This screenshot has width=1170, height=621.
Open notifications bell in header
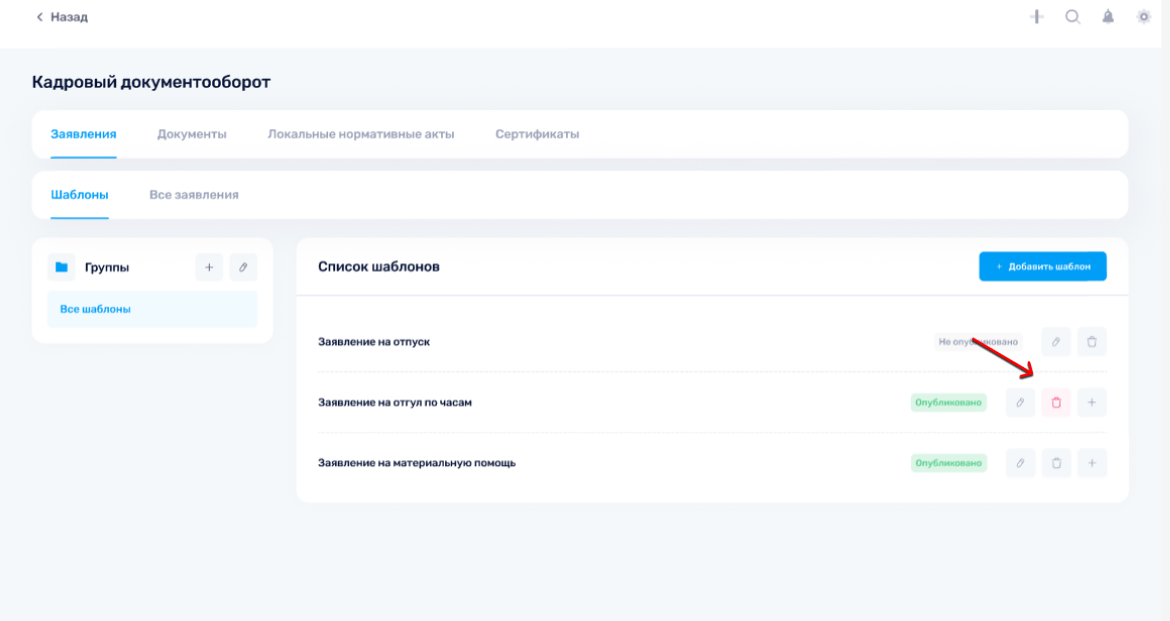coord(1108,17)
